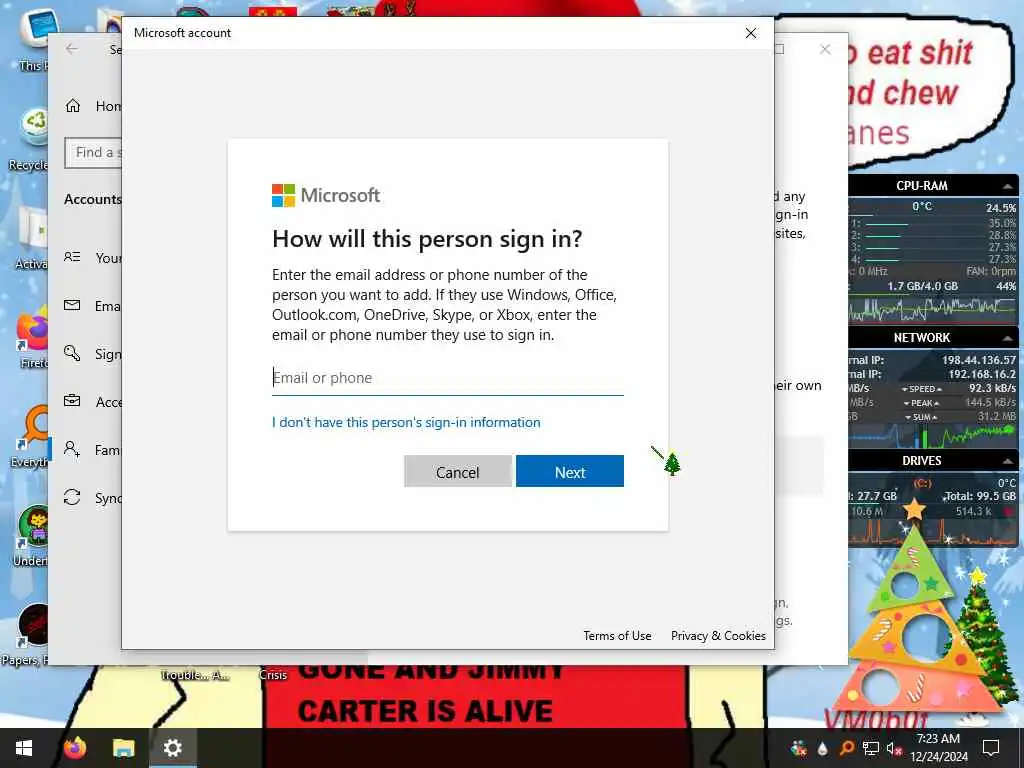The image size is (1024, 768).
Task: Click the colorful figures tray icon
Action: [x=798, y=748]
